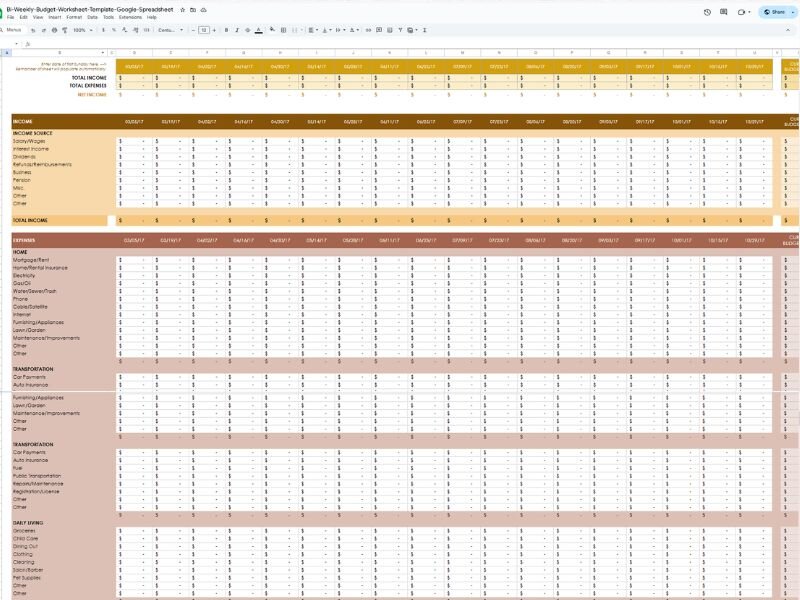
Task: Select the NET INCOME label
Action: [x=92, y=95]
